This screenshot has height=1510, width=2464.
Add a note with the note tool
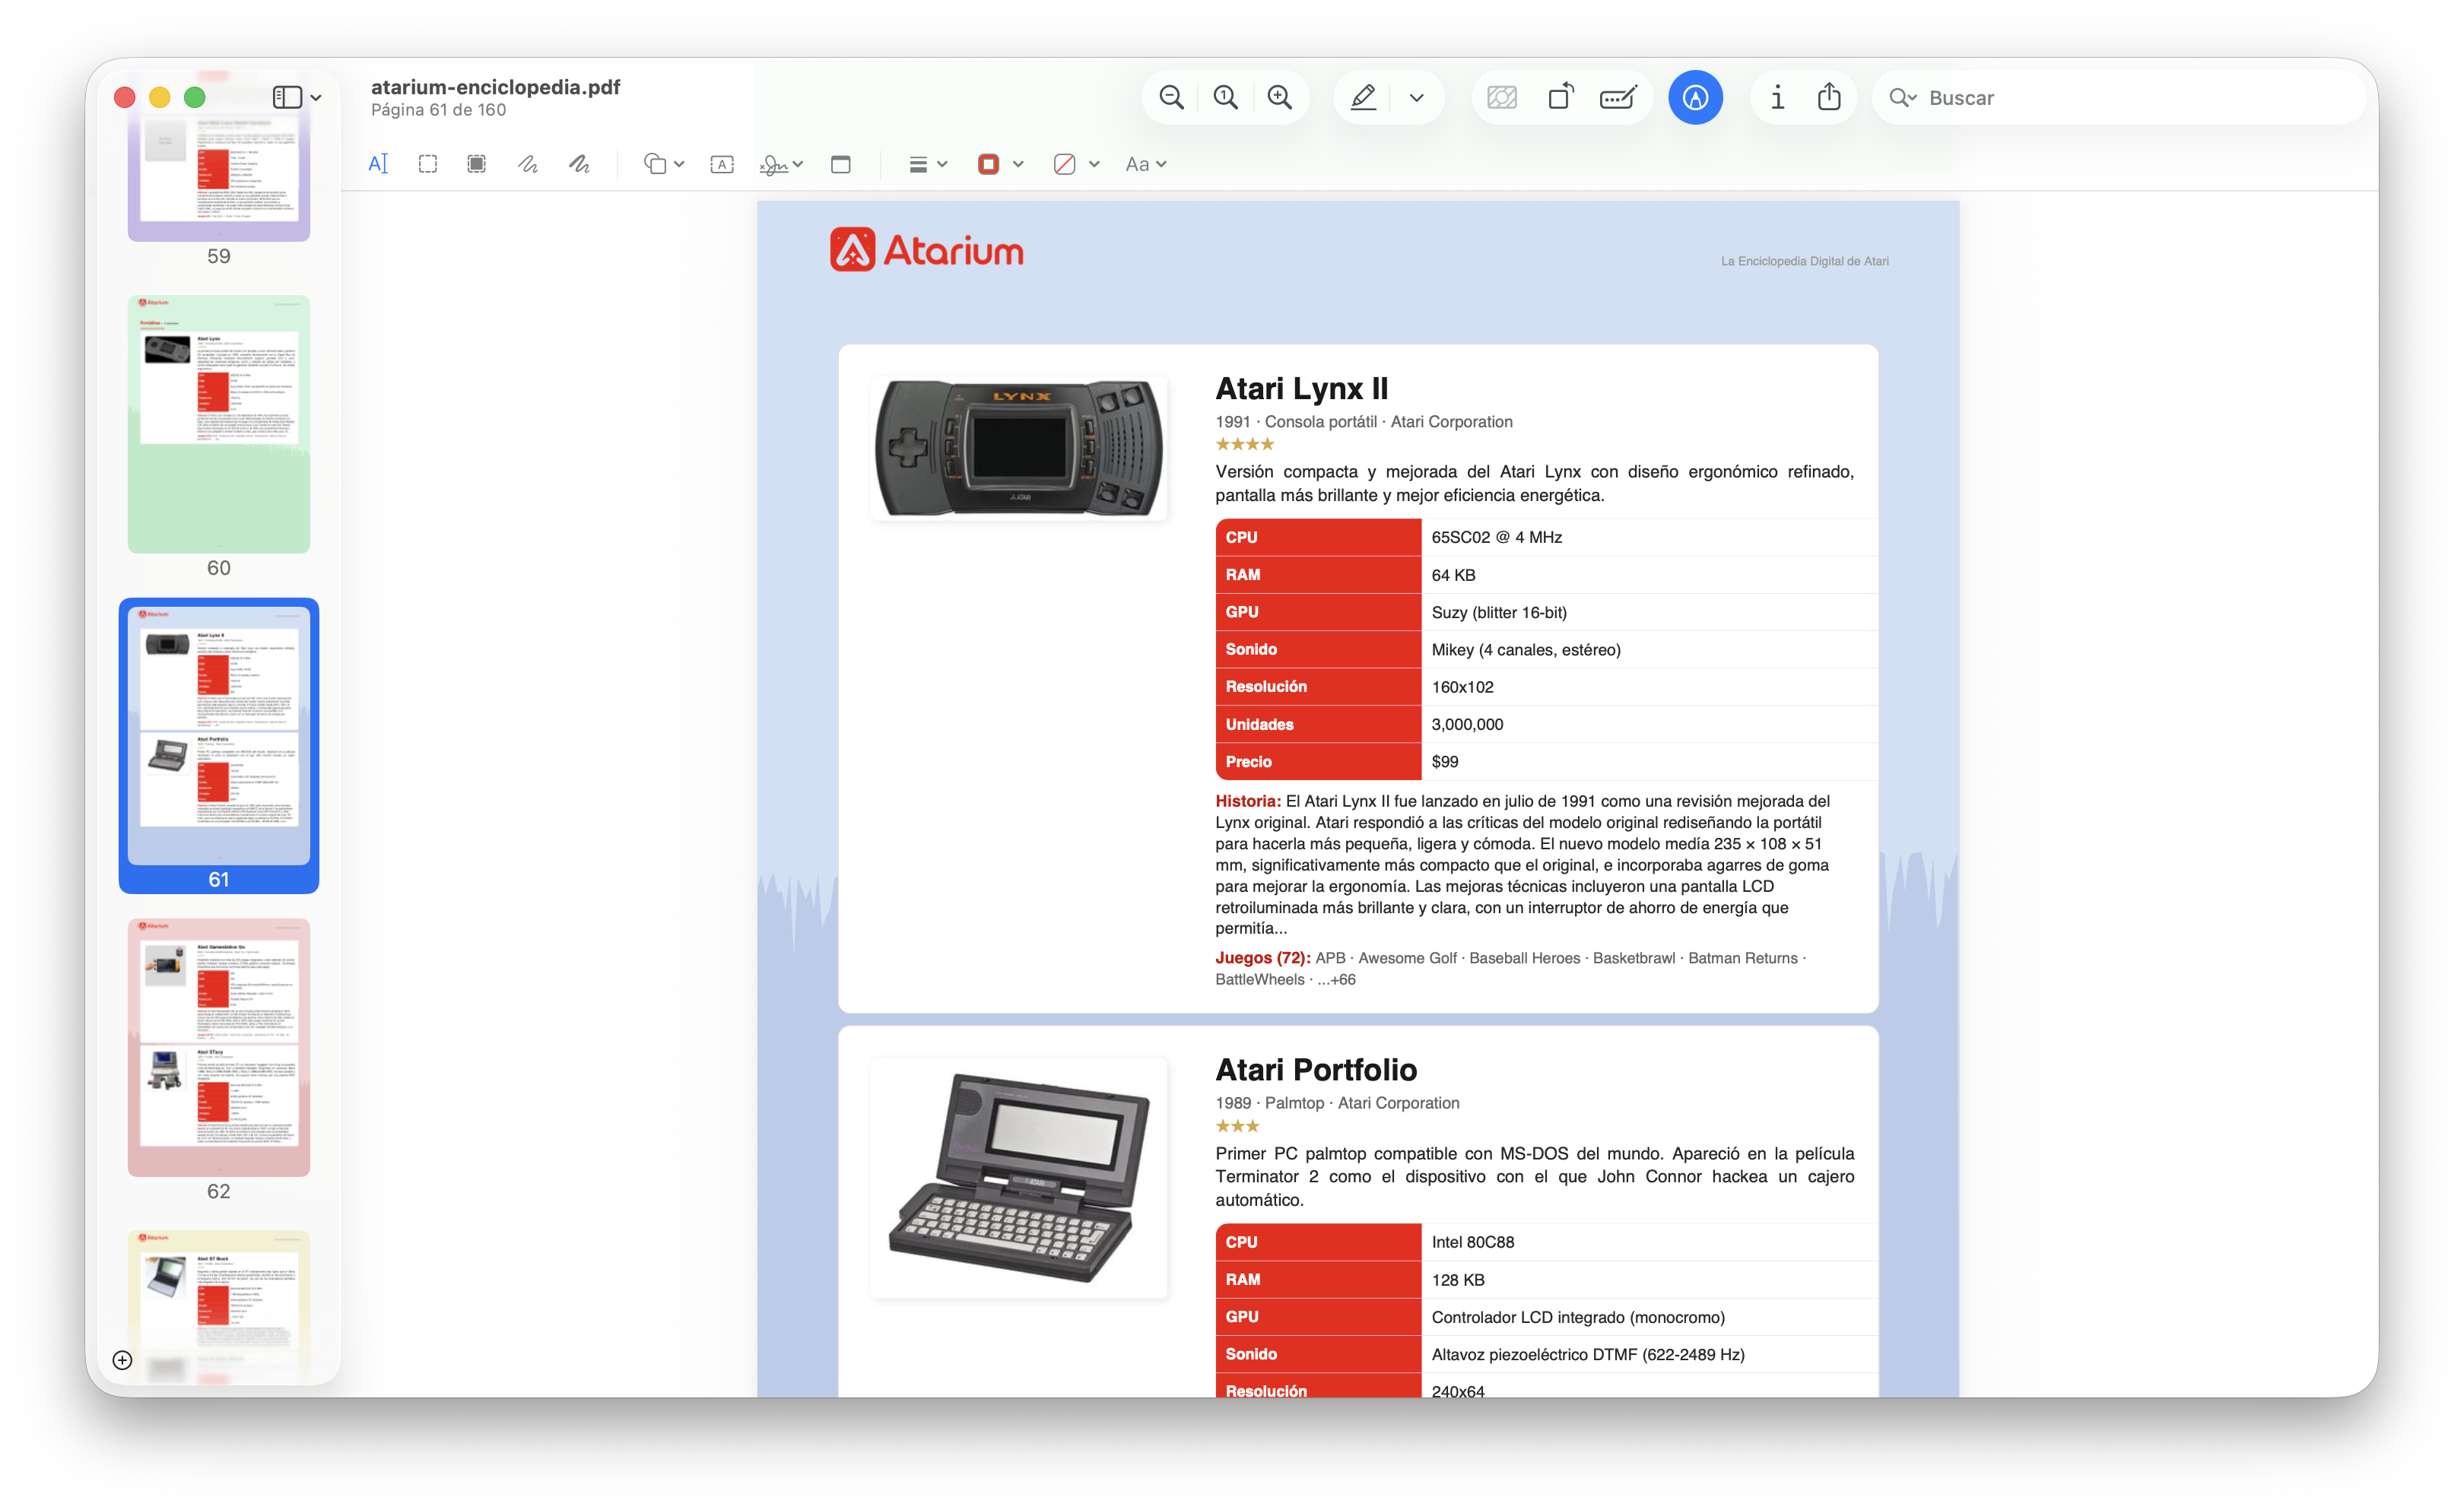[x=841, y=164]
